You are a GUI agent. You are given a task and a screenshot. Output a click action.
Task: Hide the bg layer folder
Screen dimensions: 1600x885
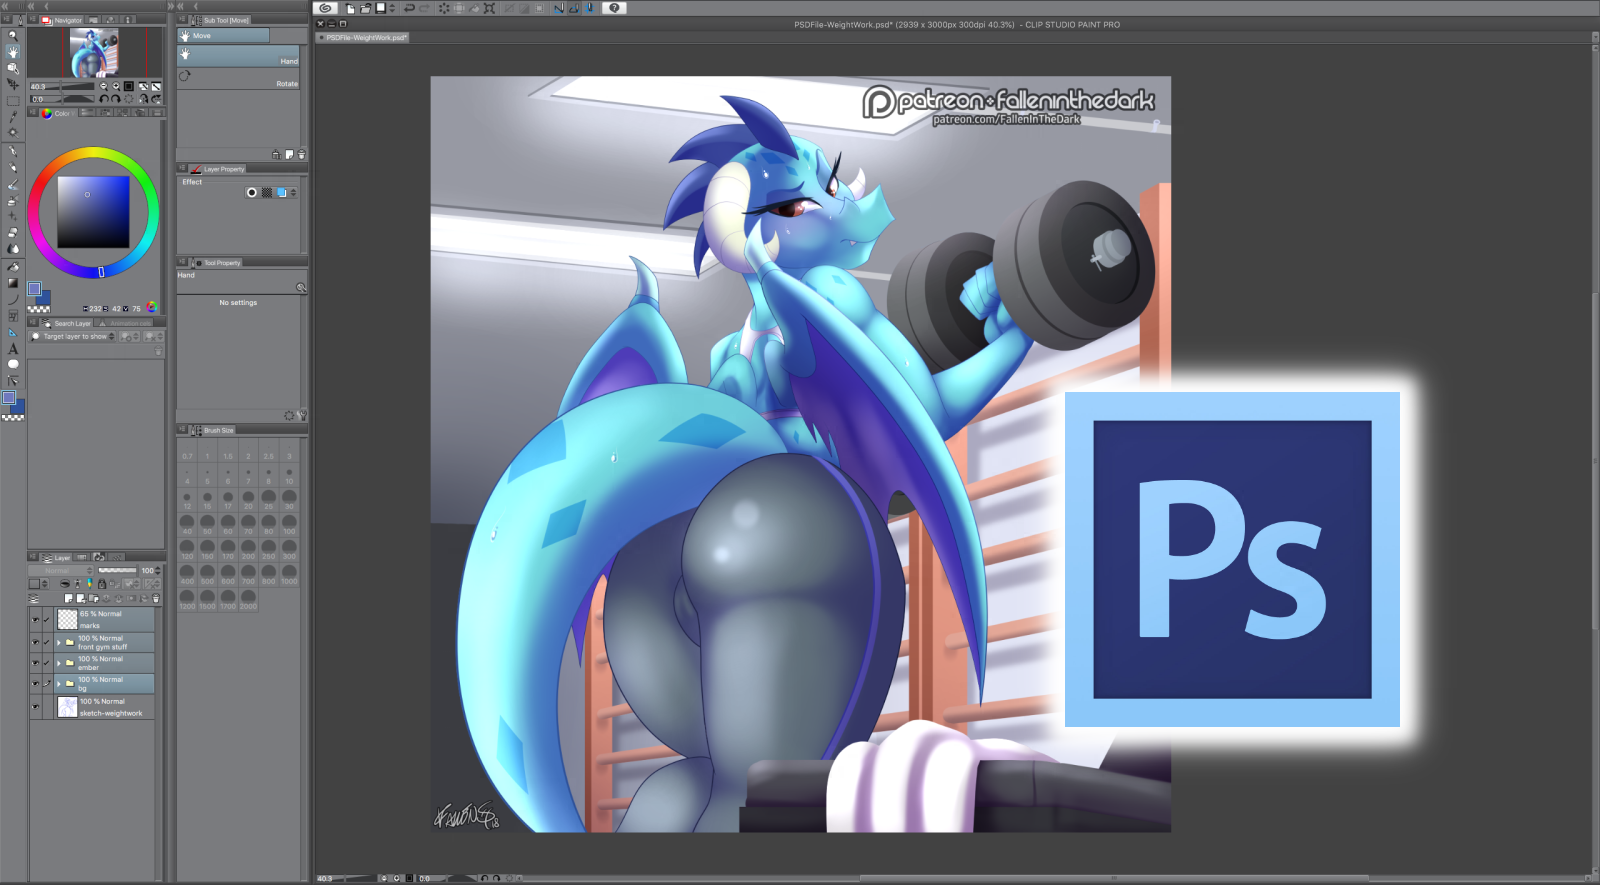(x=35, y=684)
